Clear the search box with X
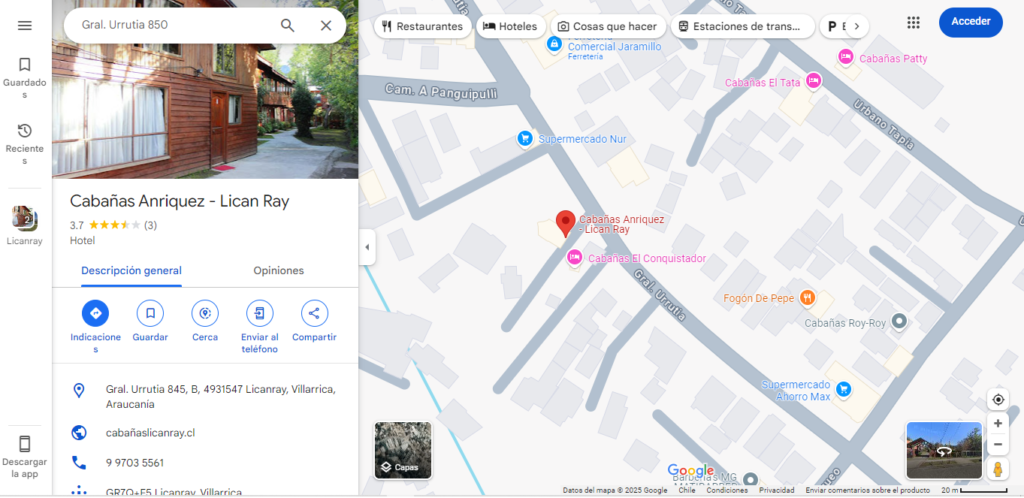 tap(325, 25)
